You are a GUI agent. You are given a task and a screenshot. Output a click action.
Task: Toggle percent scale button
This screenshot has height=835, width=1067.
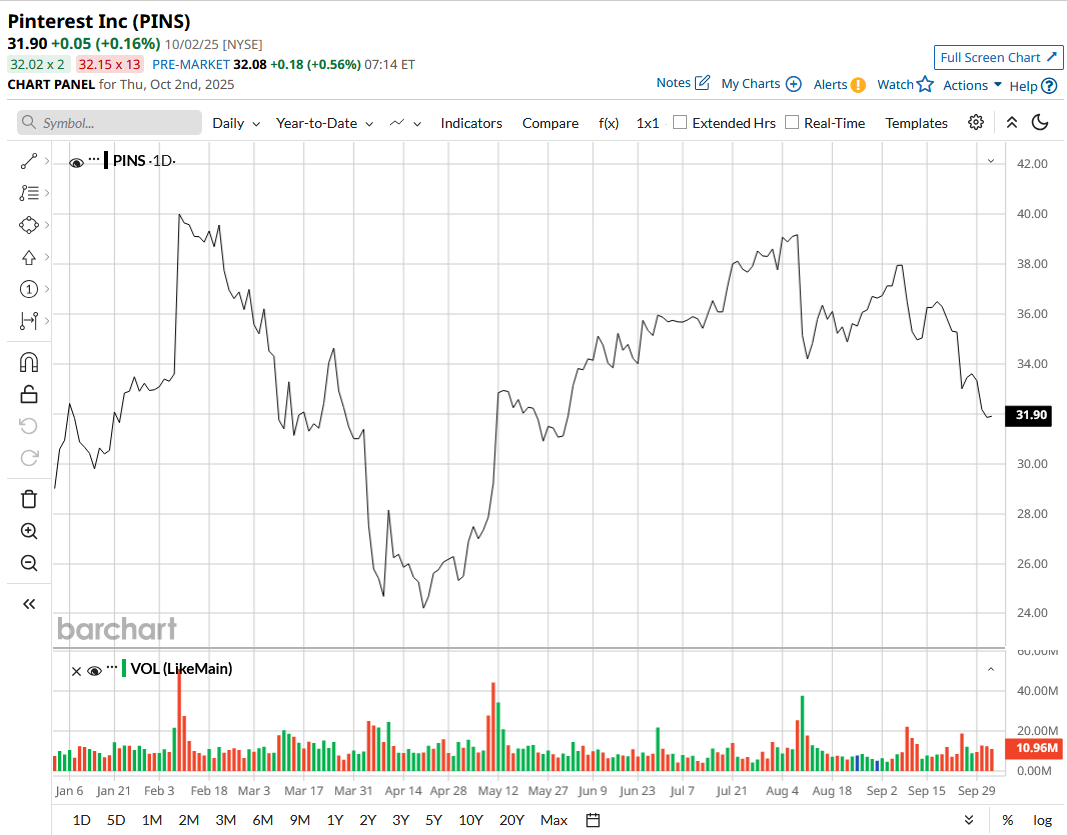(1007, 820)
